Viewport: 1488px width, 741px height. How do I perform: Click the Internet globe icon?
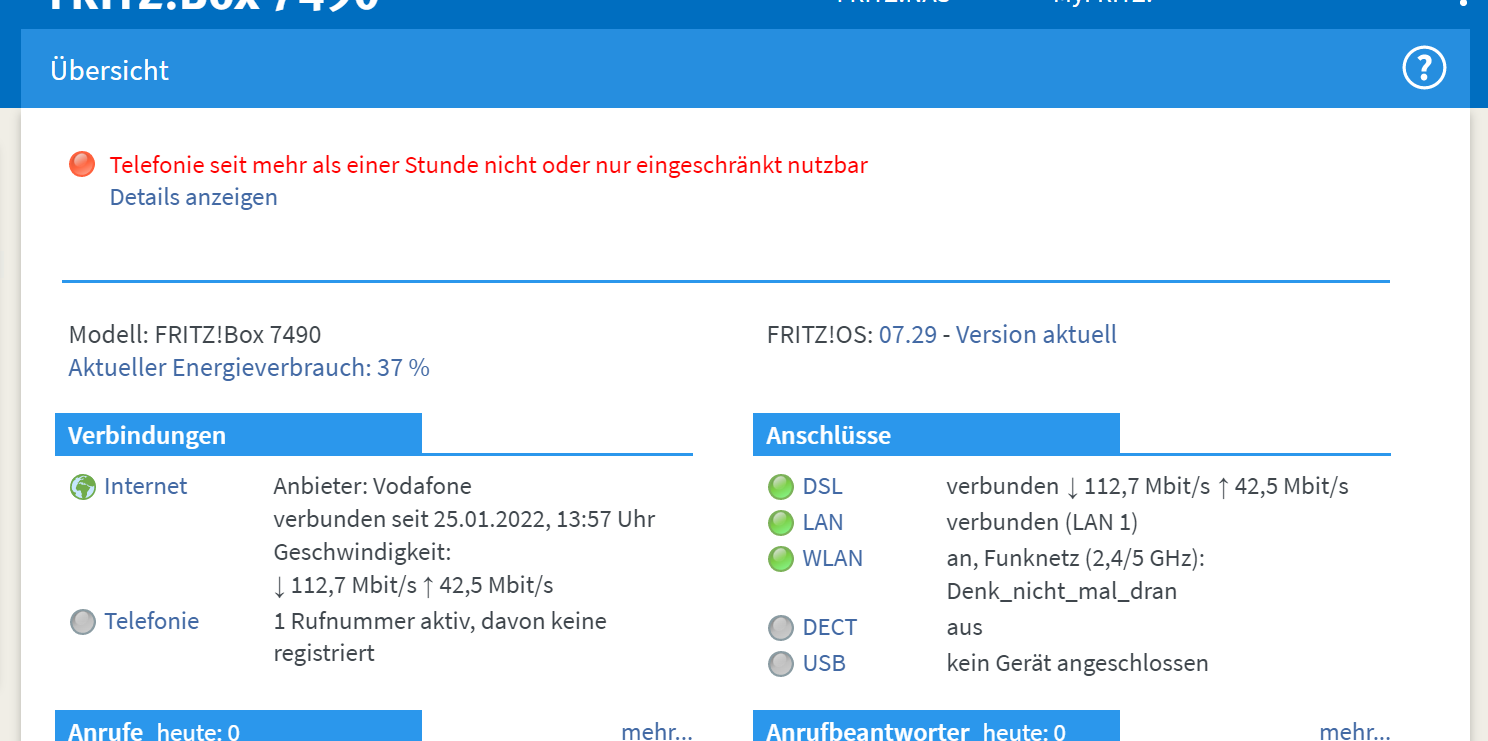pyautogui.click(x=82, y=487)
